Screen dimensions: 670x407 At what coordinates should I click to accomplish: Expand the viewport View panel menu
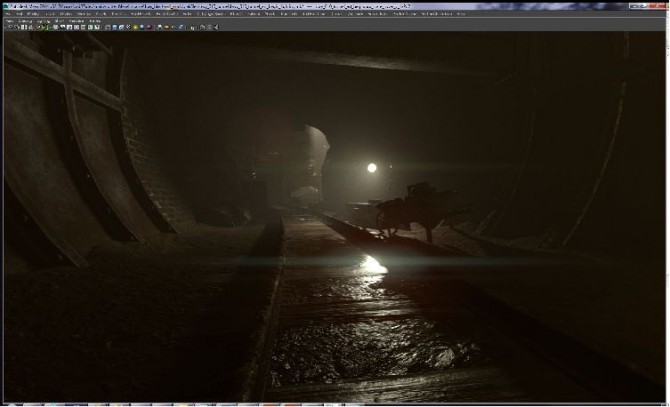(9, 21)
